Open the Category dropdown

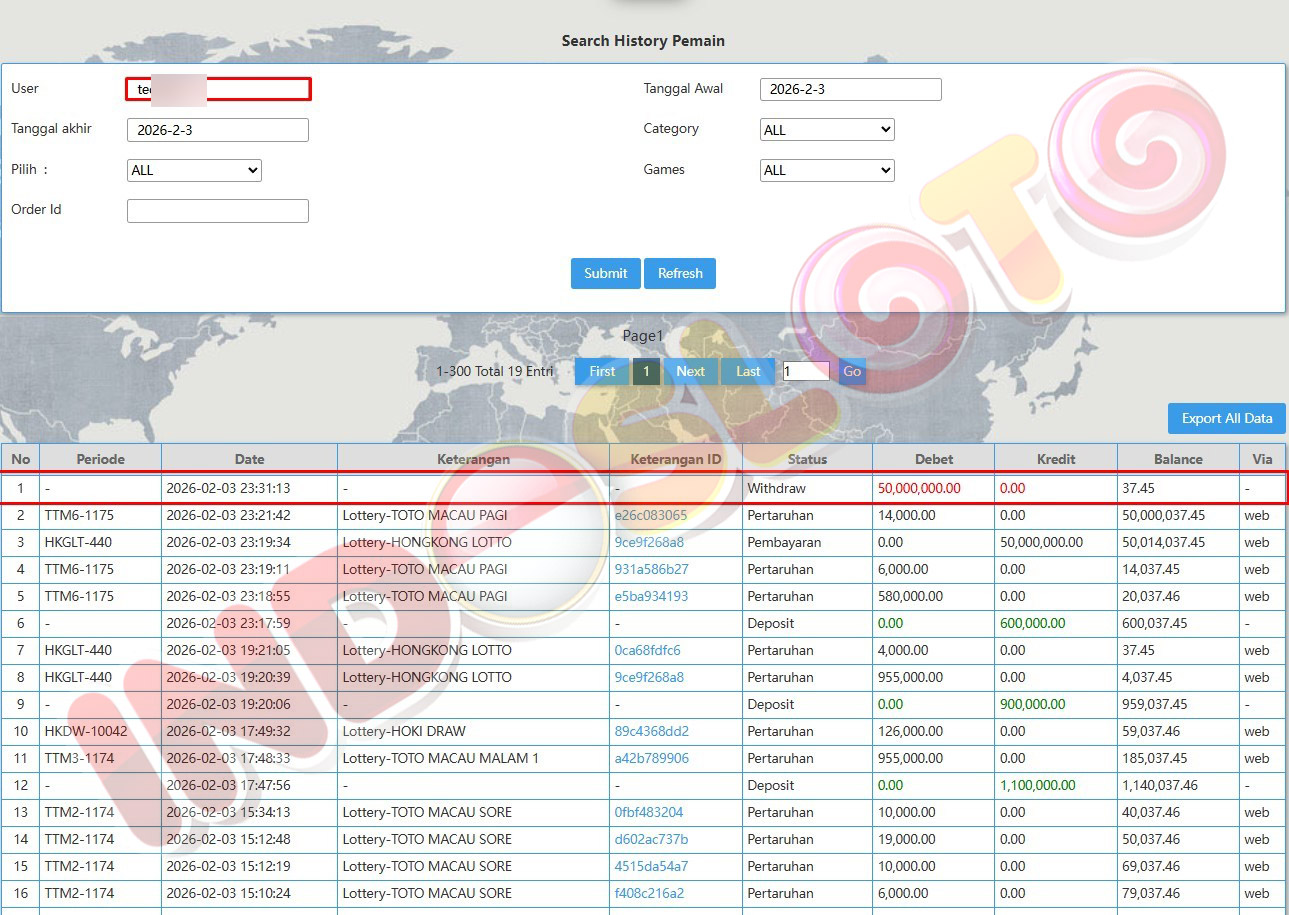click(827, 130)
